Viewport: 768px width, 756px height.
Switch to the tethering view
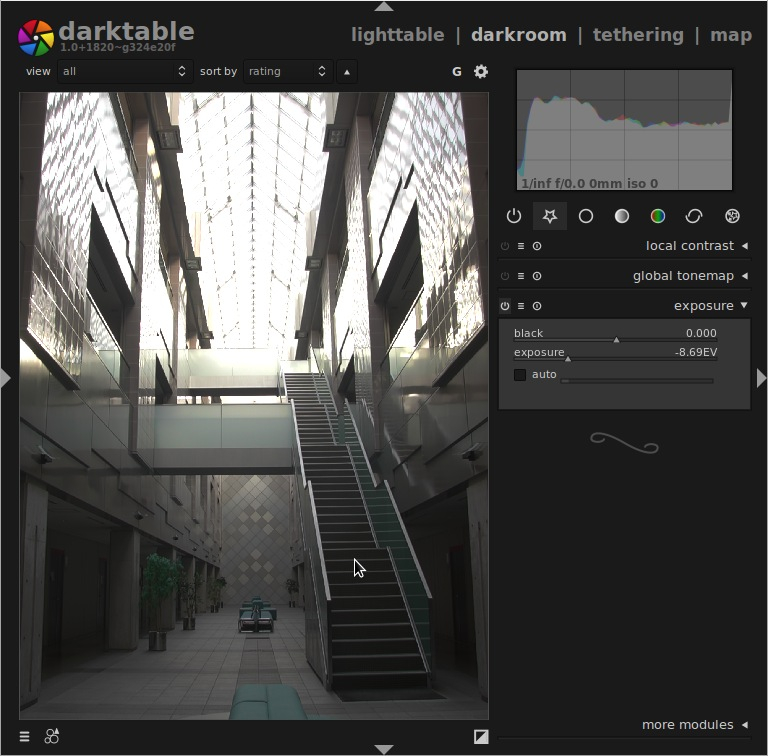(638, 35)
